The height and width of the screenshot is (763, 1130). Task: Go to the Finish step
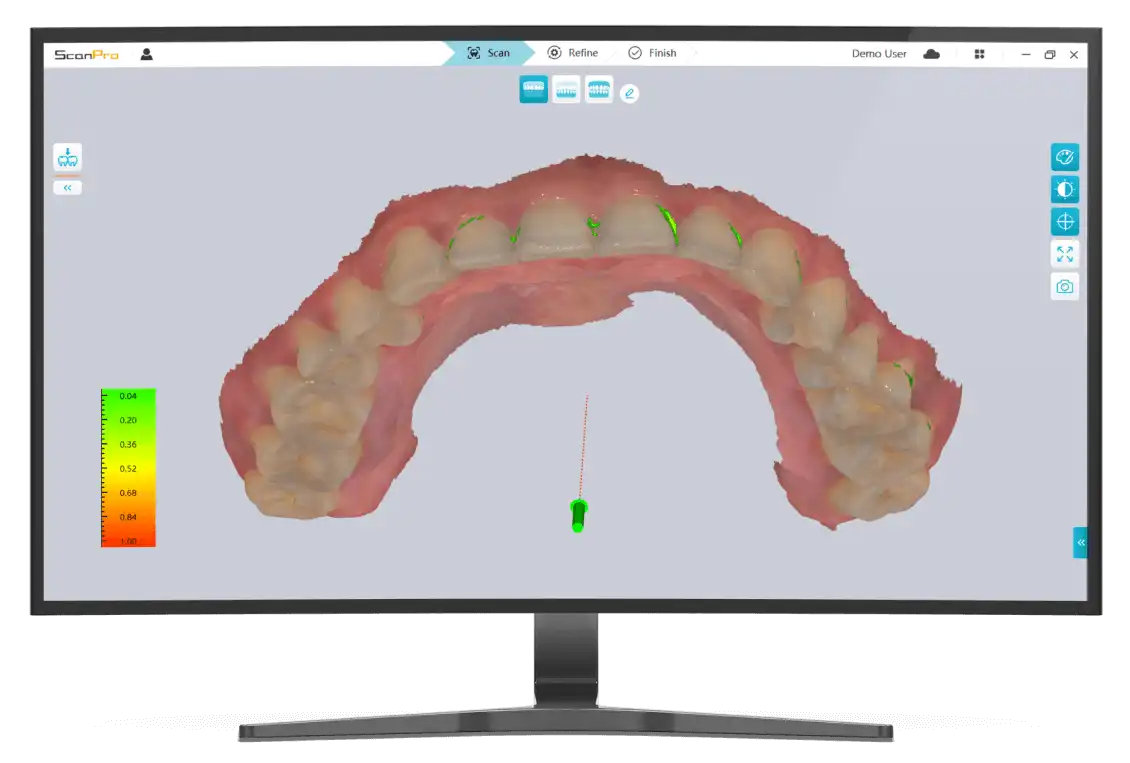[x=652, y=53]
